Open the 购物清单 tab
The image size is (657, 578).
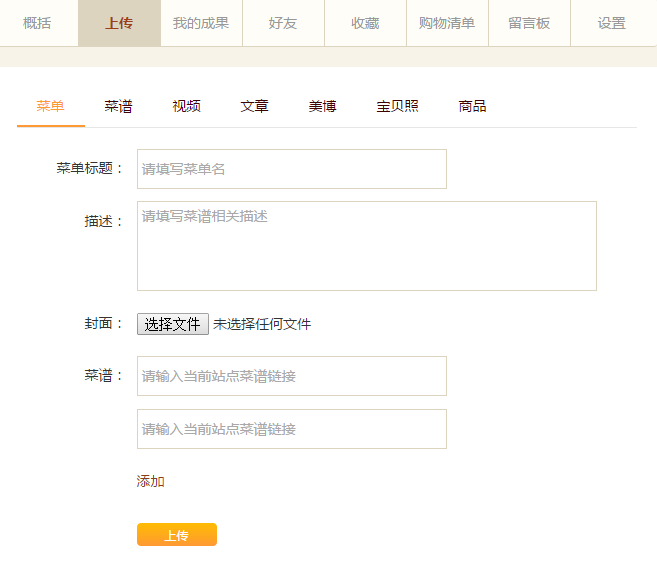(447, 23)
